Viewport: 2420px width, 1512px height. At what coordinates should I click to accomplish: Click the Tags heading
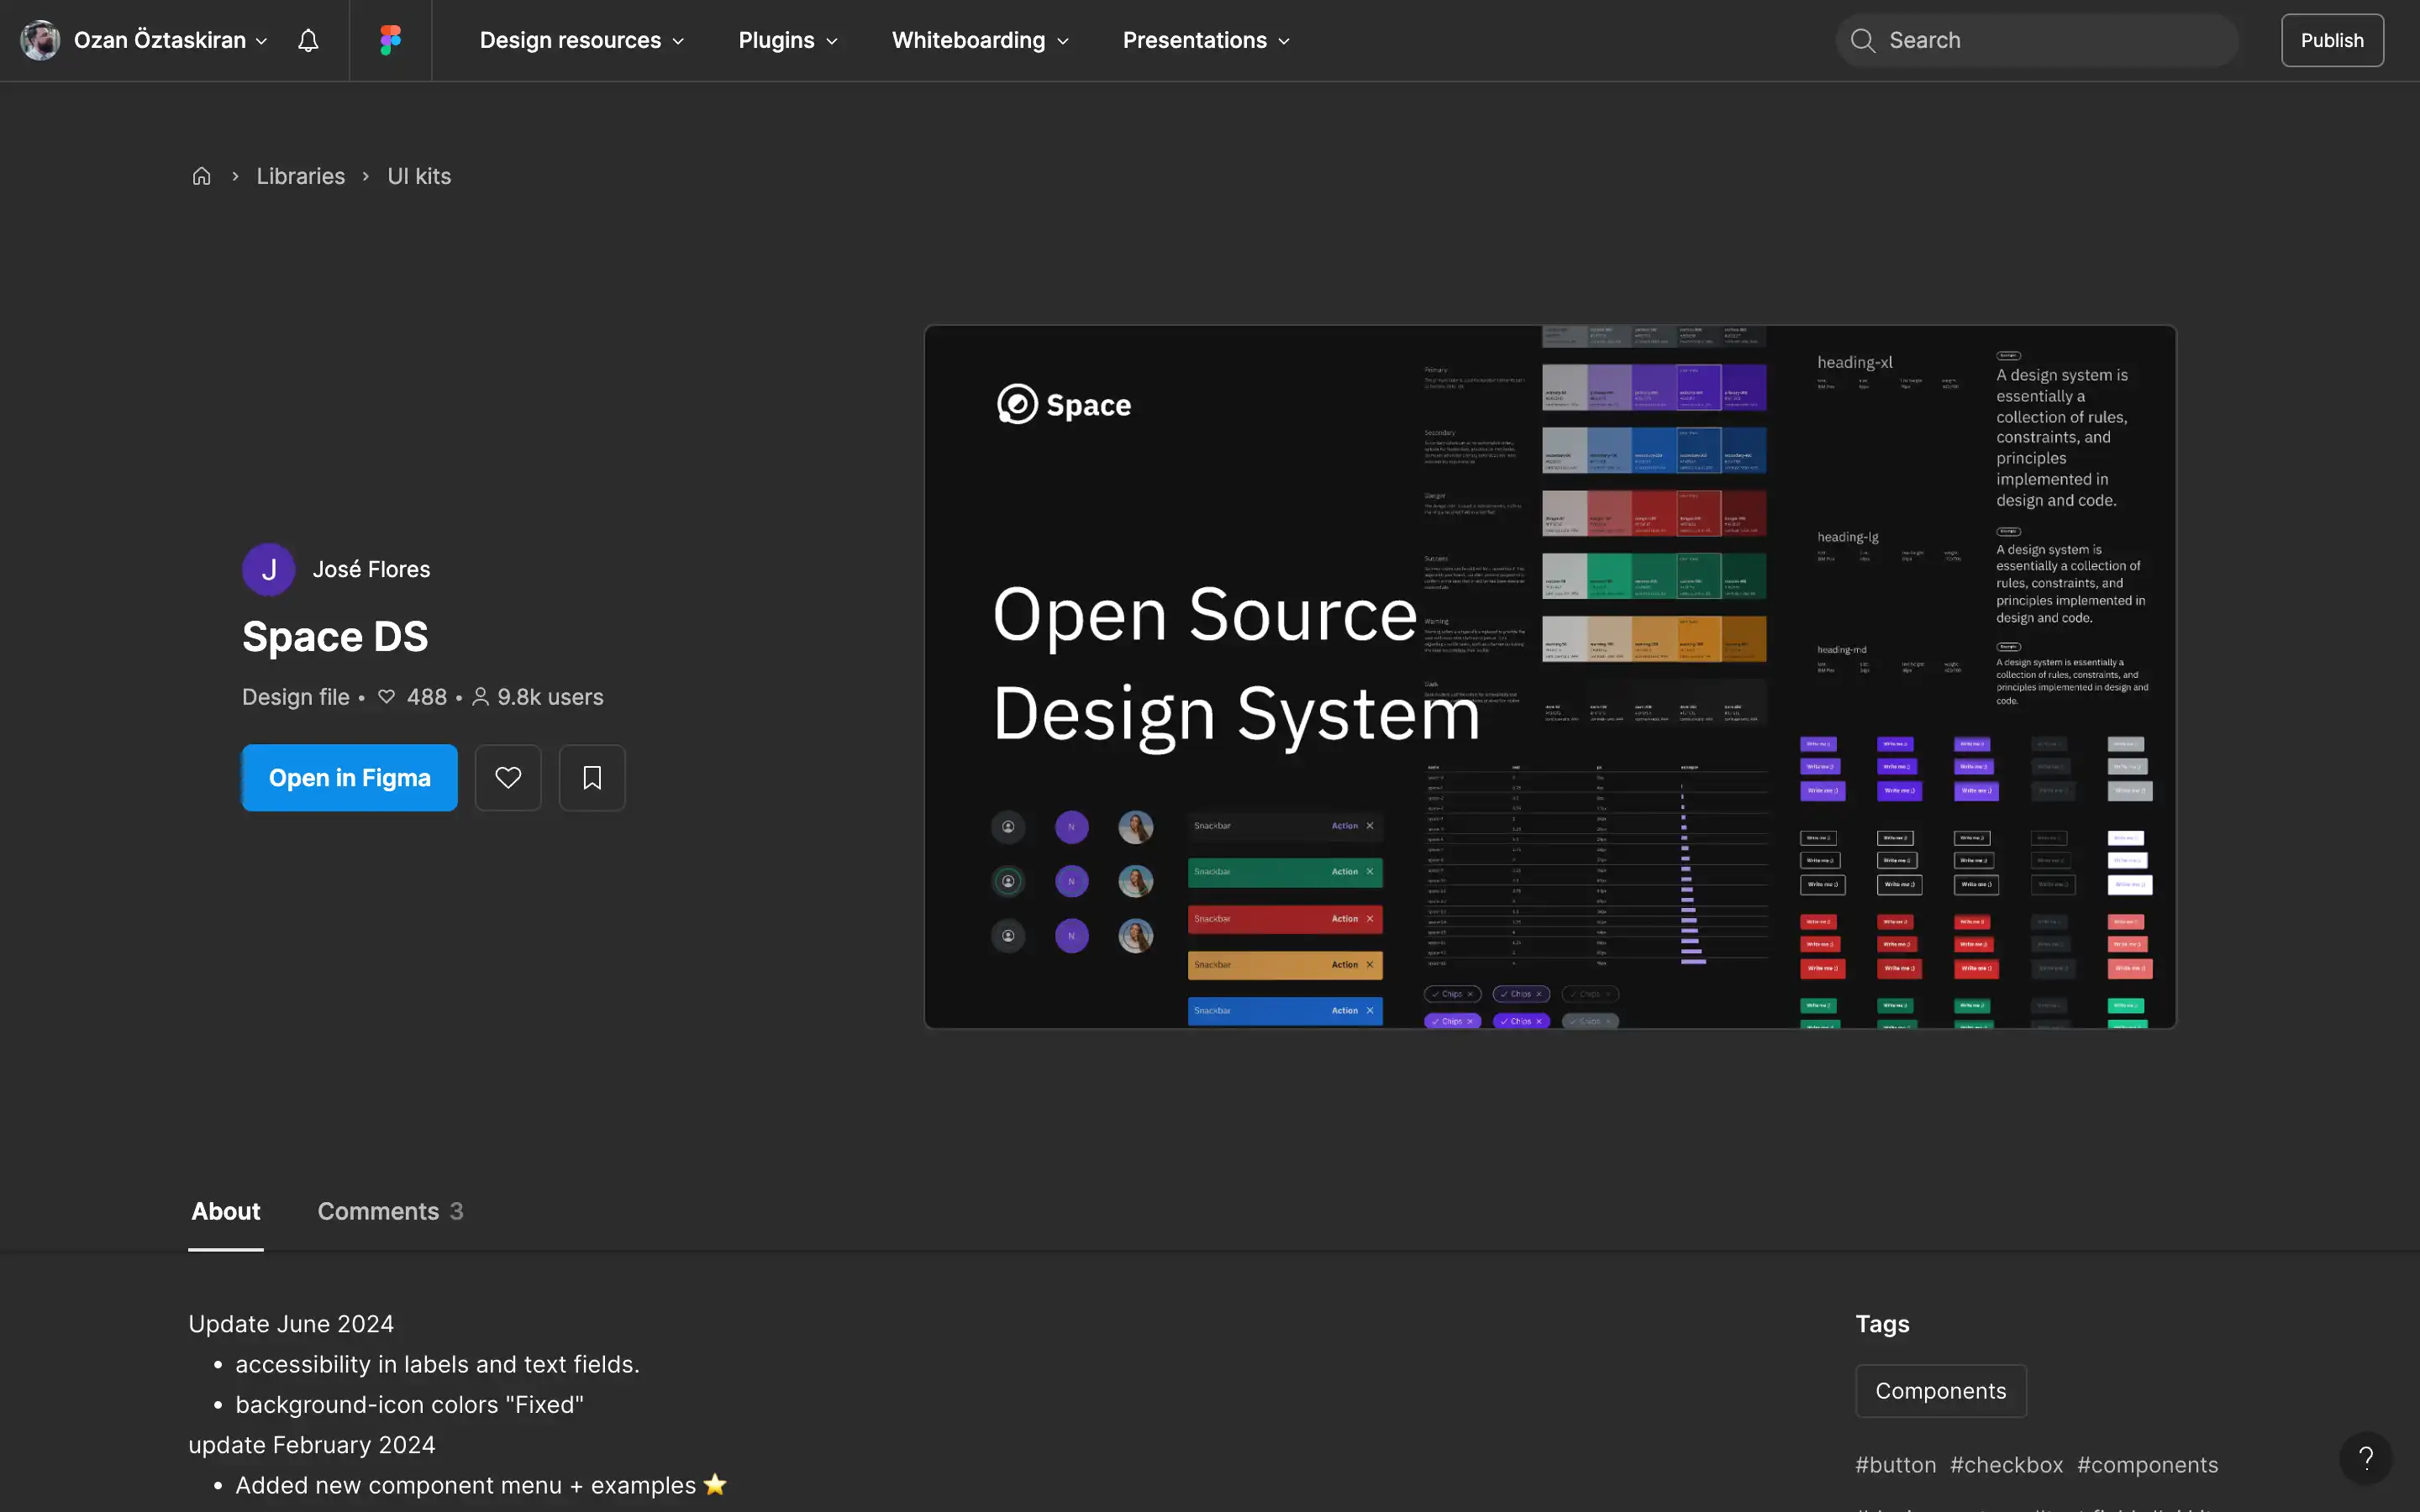(x=1882, y=1324)
